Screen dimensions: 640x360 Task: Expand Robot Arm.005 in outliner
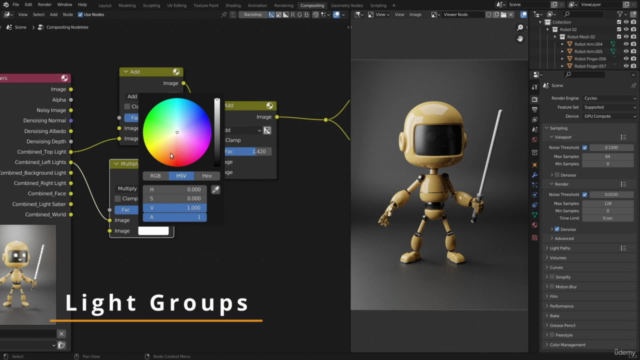[x=562, y=51]
